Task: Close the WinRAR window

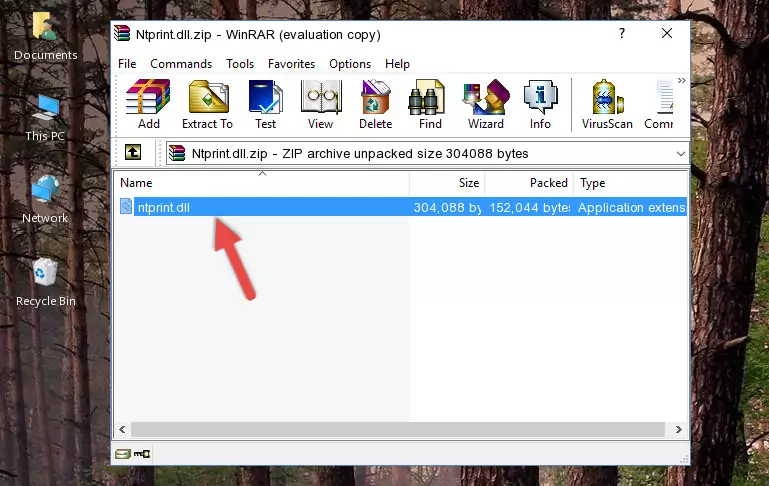Action: [667, 33]
